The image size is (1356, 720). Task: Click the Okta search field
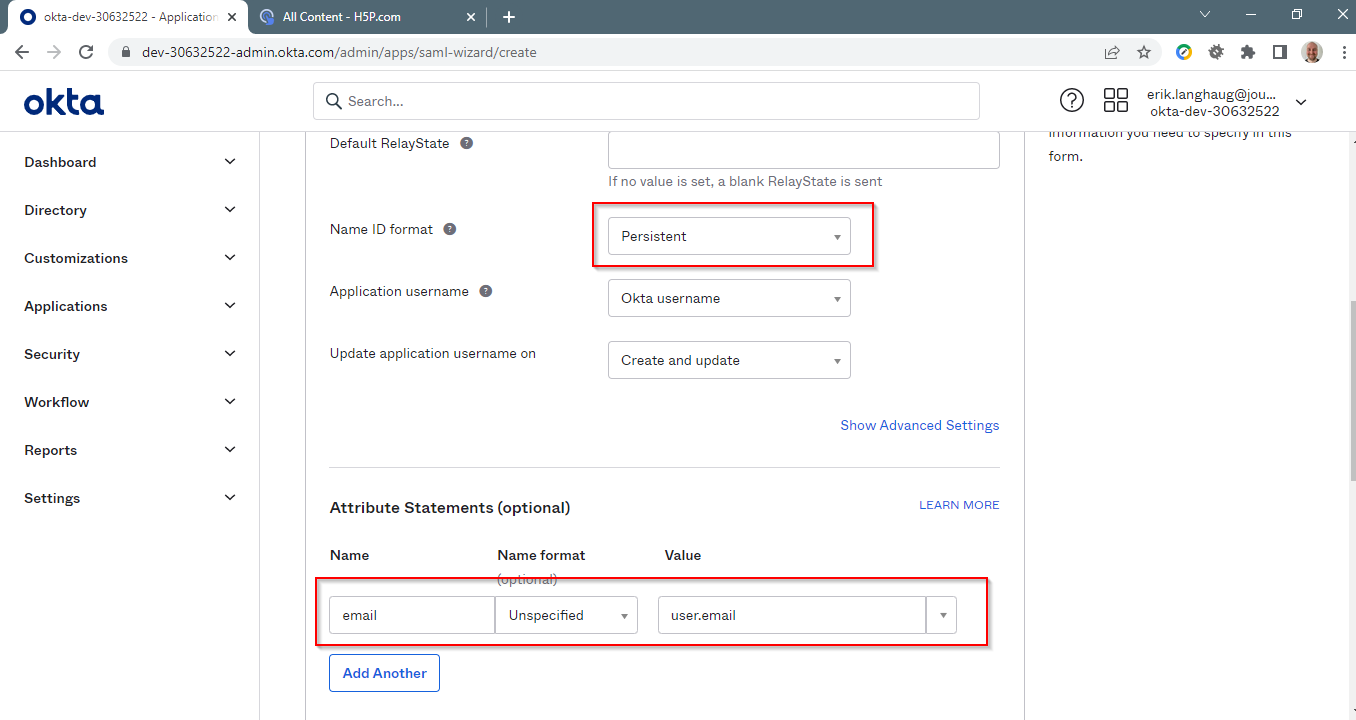click(x=646, y=101)
